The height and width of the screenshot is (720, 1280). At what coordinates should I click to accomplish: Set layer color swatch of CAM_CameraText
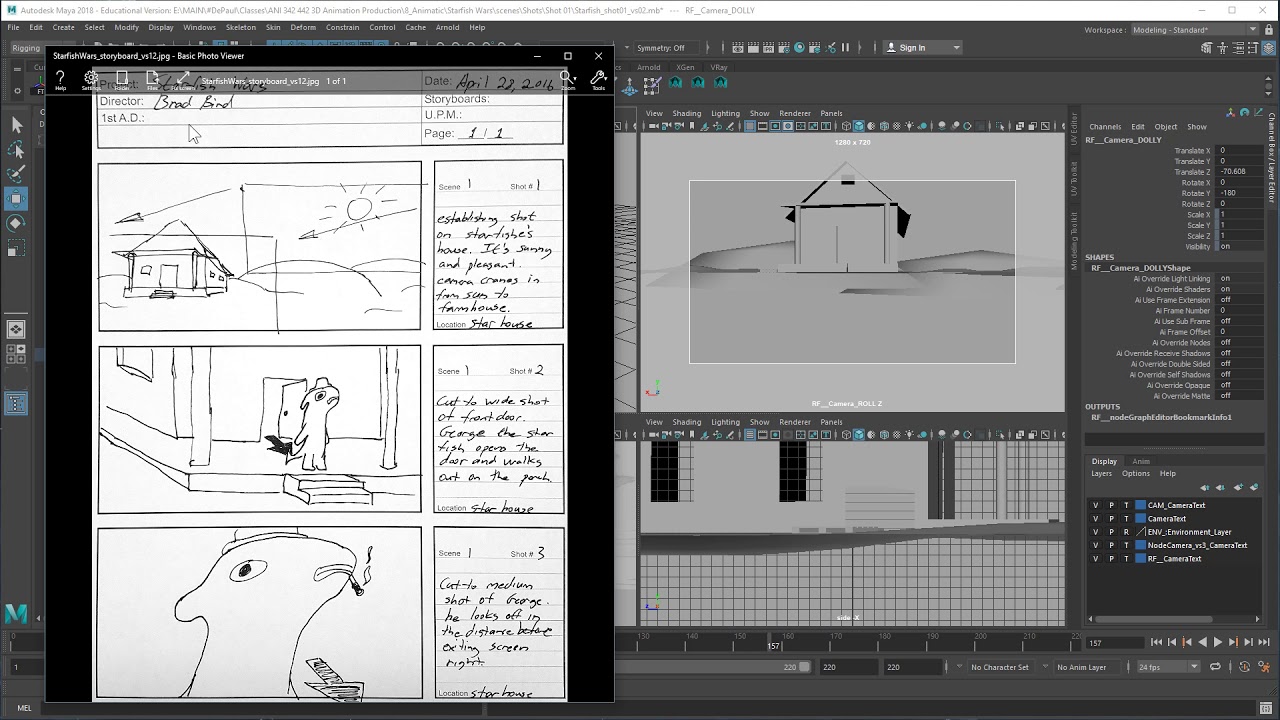(1140, 505)
